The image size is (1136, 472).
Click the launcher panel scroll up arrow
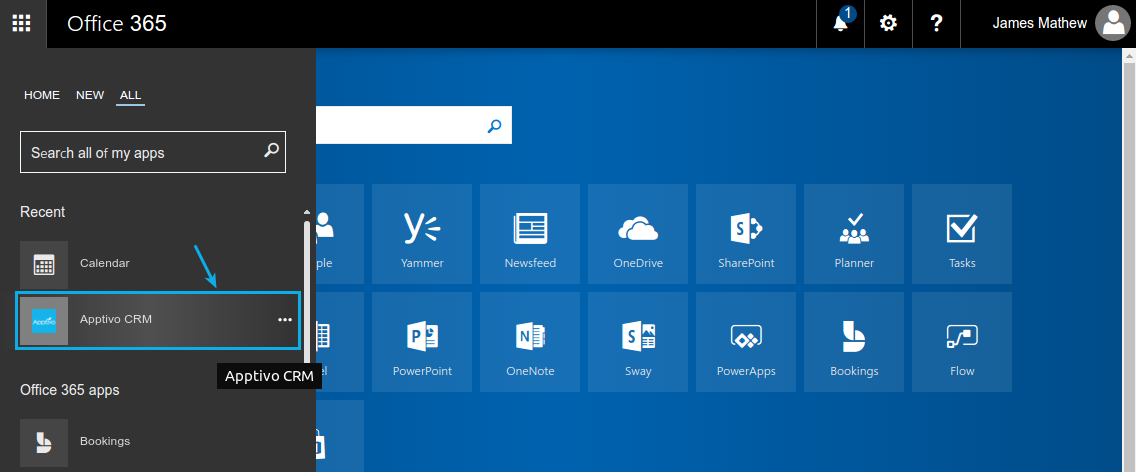(306, 212)
